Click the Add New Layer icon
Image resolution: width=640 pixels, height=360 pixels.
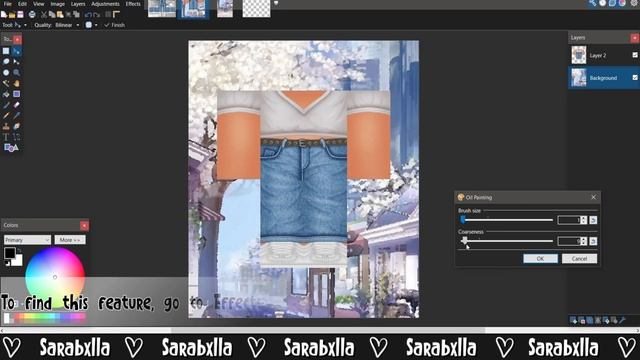573,320
